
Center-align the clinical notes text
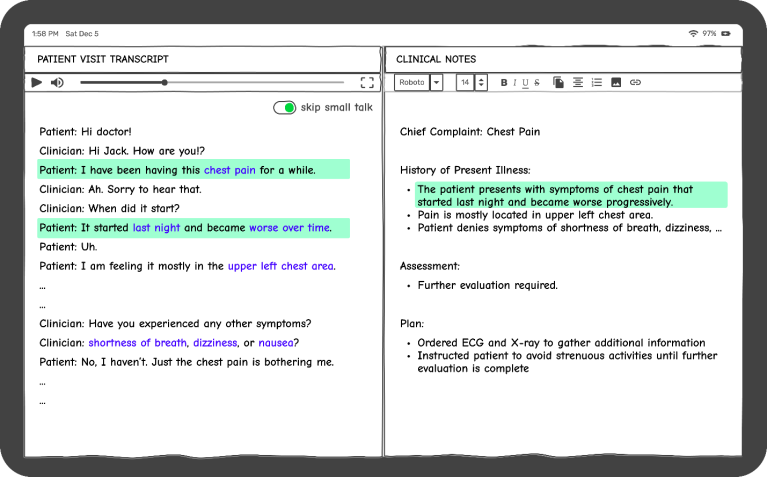pos(578,82)
